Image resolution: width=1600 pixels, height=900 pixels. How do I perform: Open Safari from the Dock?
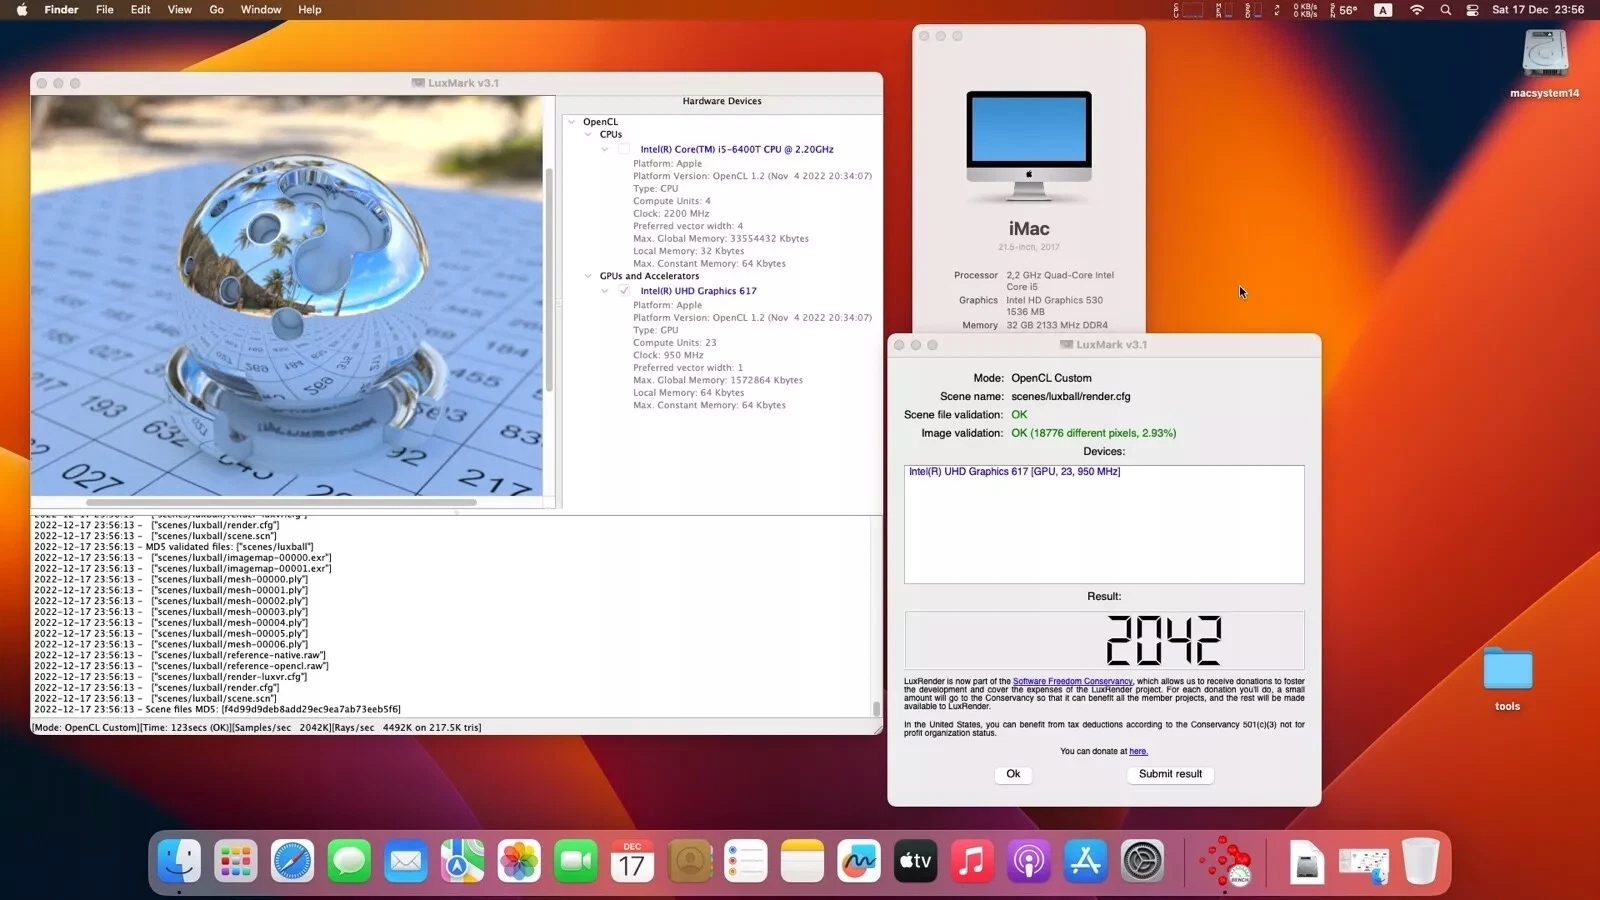point(293,861)
